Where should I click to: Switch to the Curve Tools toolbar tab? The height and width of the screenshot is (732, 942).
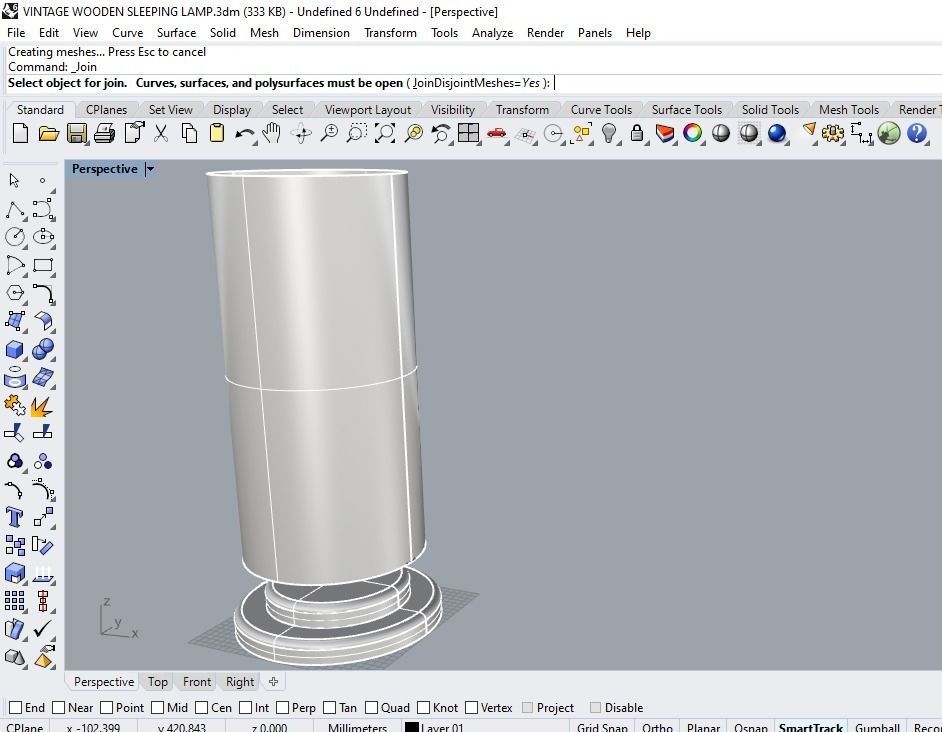click(x=601, y=109)
